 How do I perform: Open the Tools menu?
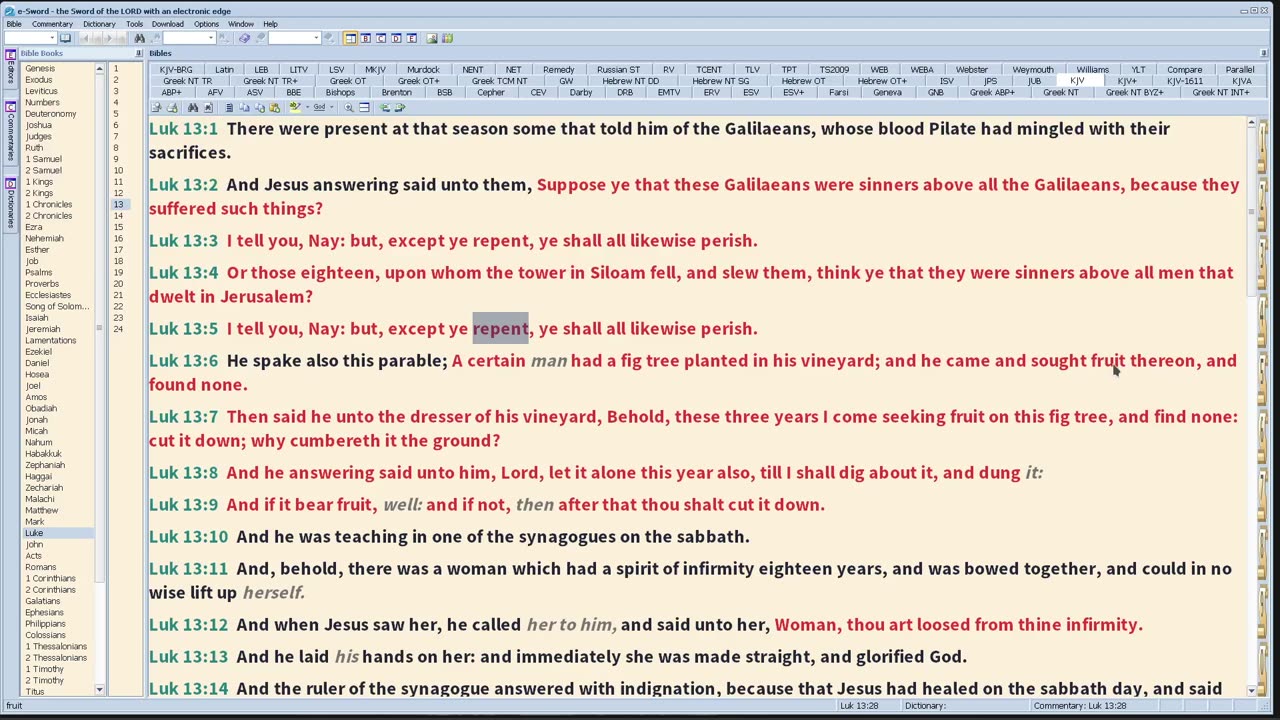point(134,24)
